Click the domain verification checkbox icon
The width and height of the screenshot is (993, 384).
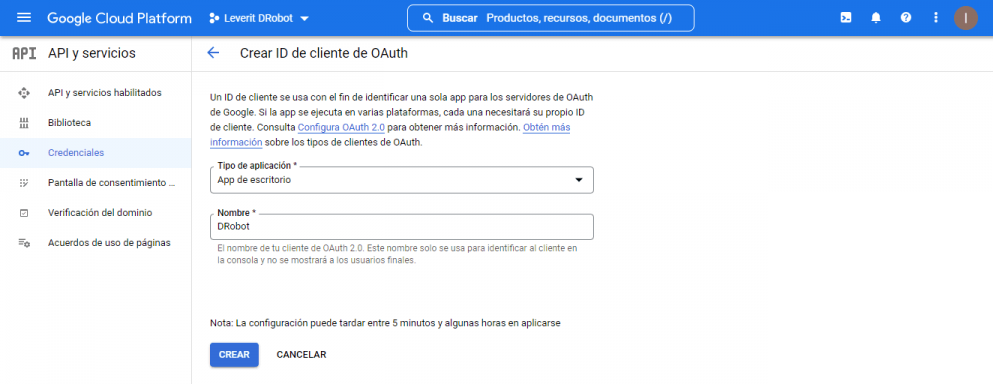(x=24, y=214)
